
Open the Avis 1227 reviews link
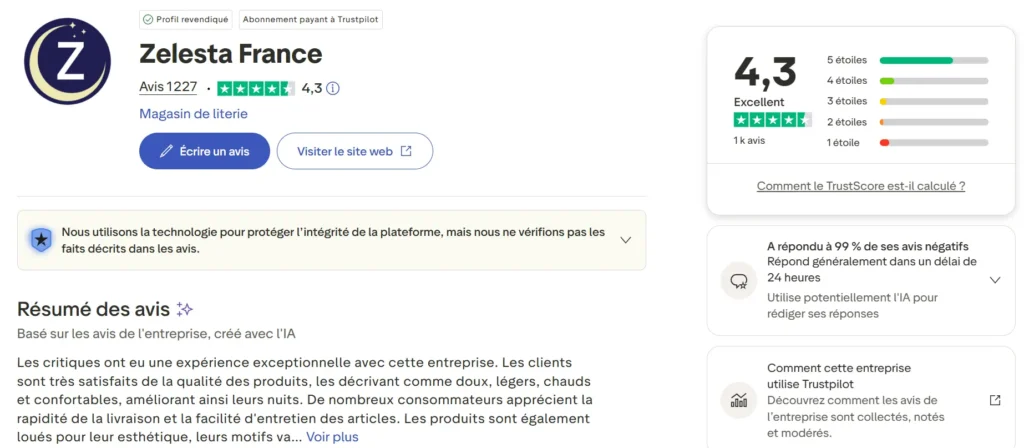click(x=168, y=87)
